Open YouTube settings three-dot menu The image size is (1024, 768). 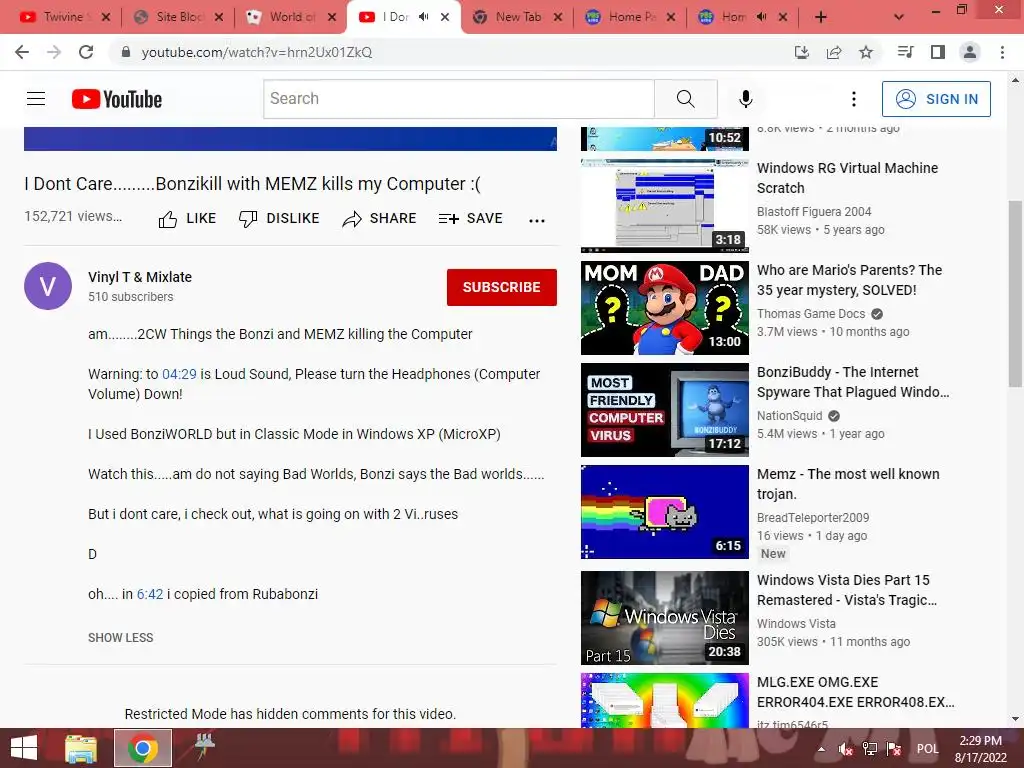click(x=854, y=99)
